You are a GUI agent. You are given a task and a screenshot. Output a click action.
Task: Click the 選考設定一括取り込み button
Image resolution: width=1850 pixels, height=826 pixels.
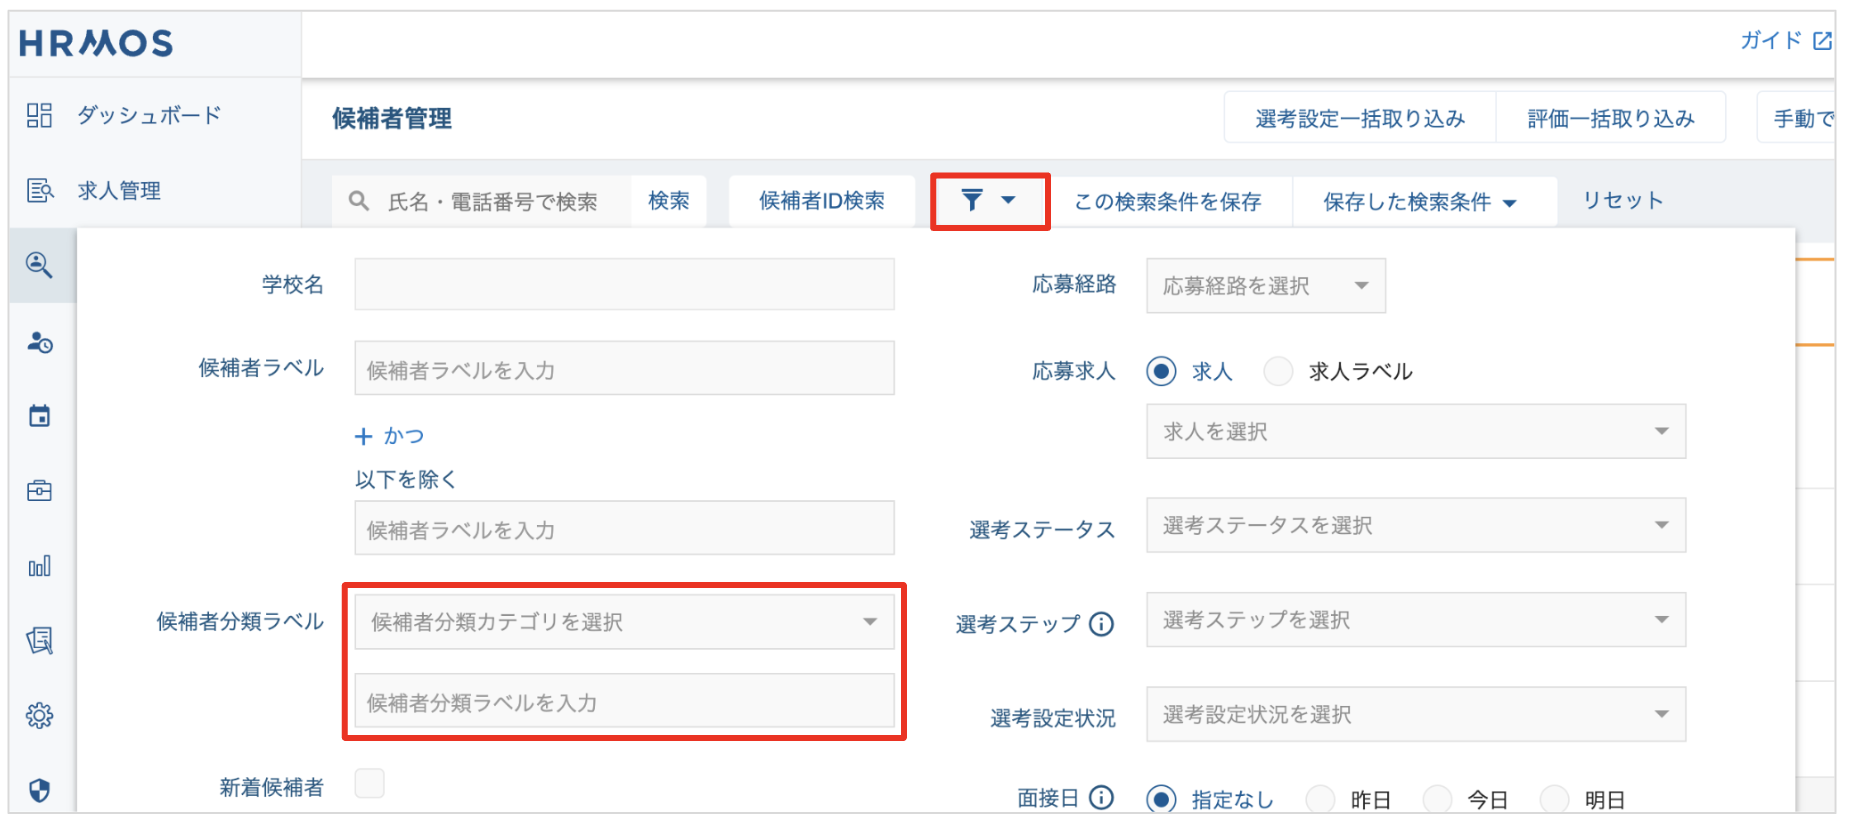pyautogui.click(x=1359, y=119)
